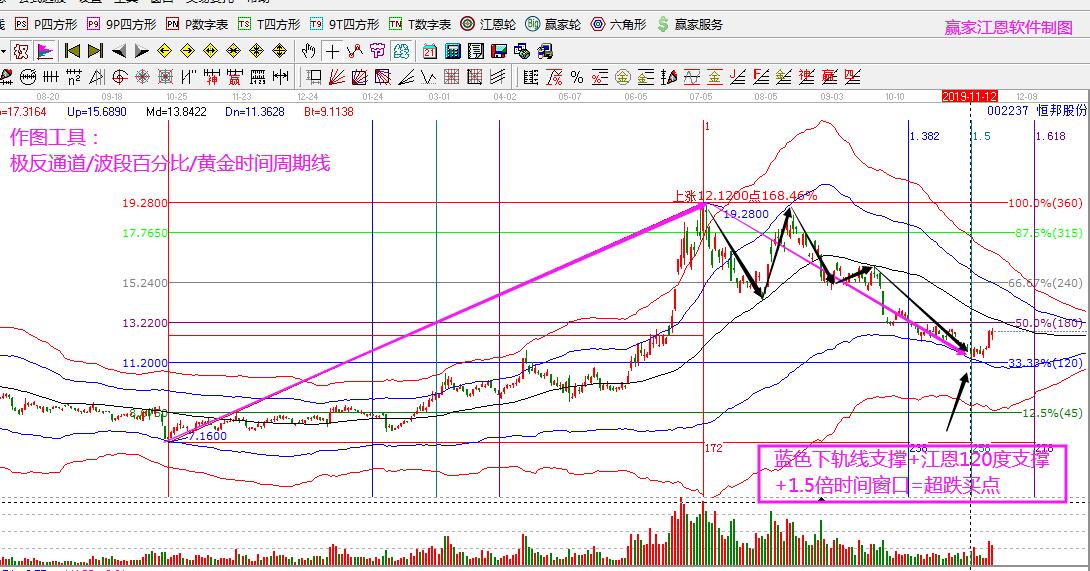Select the zigzag wave line tool
The image size is (1090, 571).
354,51
